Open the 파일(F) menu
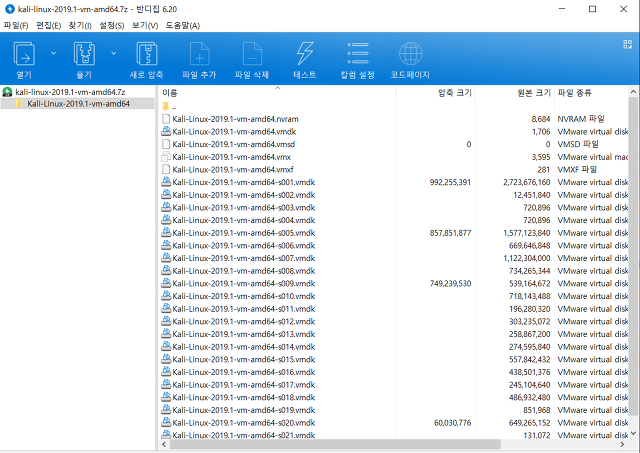640x453 pixels. point(16,26)
